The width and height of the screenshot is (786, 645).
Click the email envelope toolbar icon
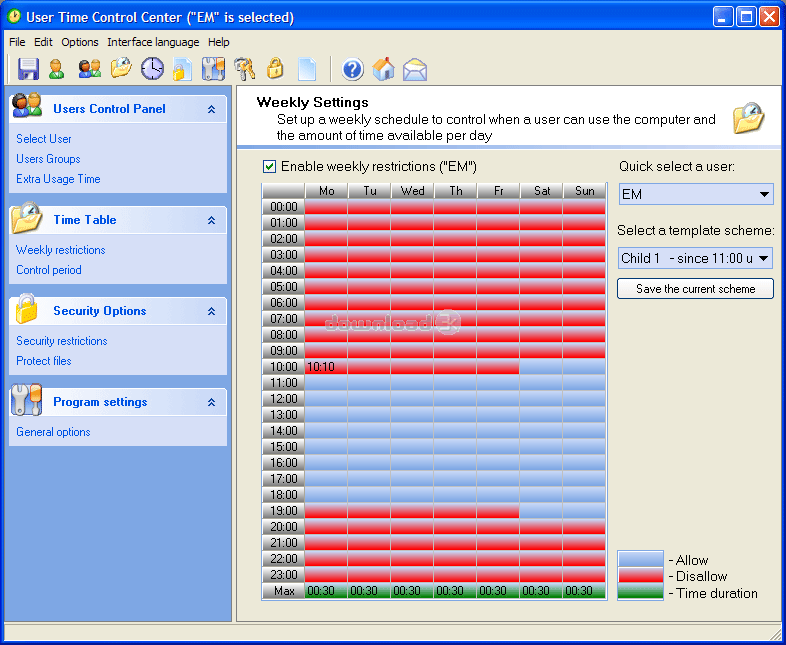[x=415, y=69]
